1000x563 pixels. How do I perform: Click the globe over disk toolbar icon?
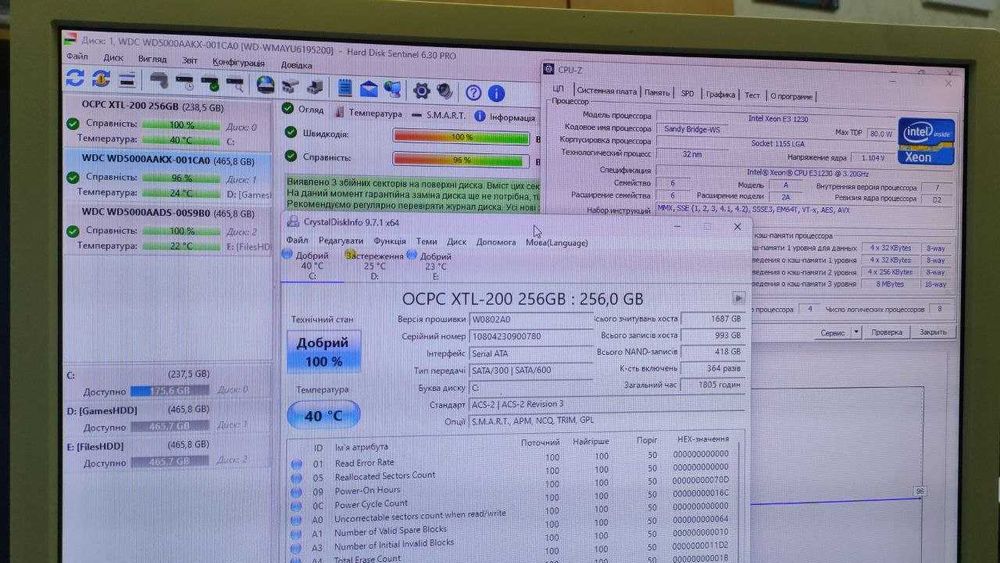[265, 84]
